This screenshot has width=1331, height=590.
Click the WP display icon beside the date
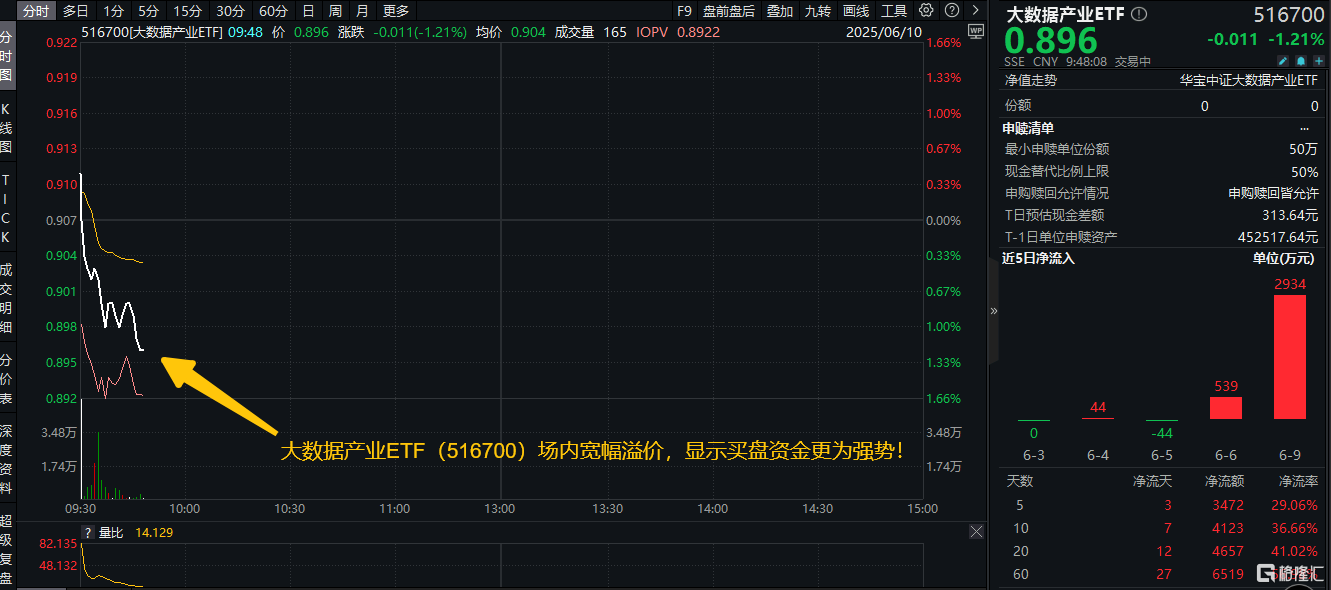pyautogui.click(x=976, y=32)
